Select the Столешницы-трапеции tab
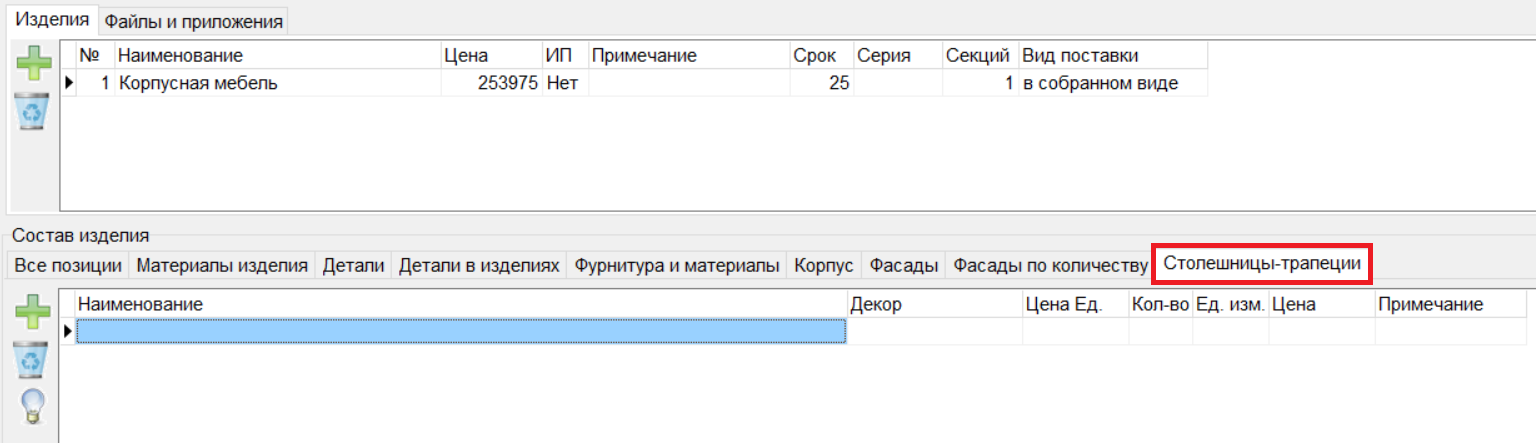This screenshot has width=1536, height=443. click(1261, 264)
